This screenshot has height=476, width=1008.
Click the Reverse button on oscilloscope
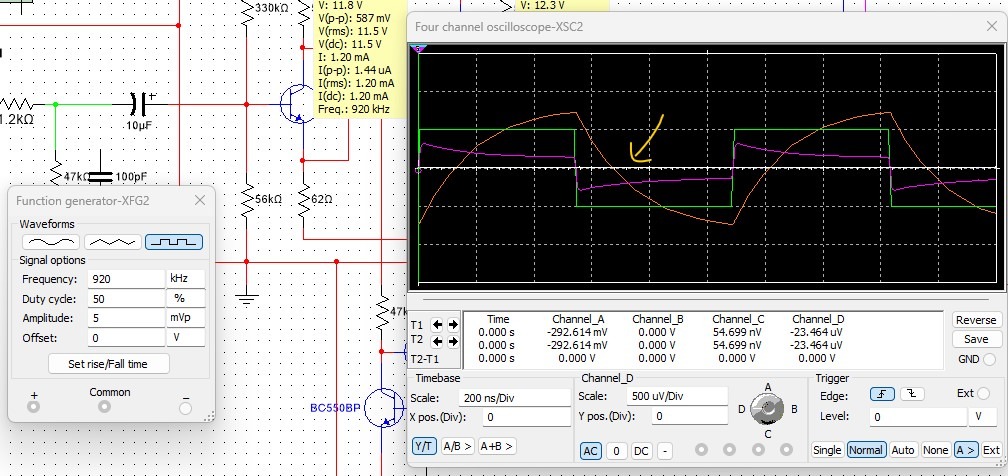(976, 320)
